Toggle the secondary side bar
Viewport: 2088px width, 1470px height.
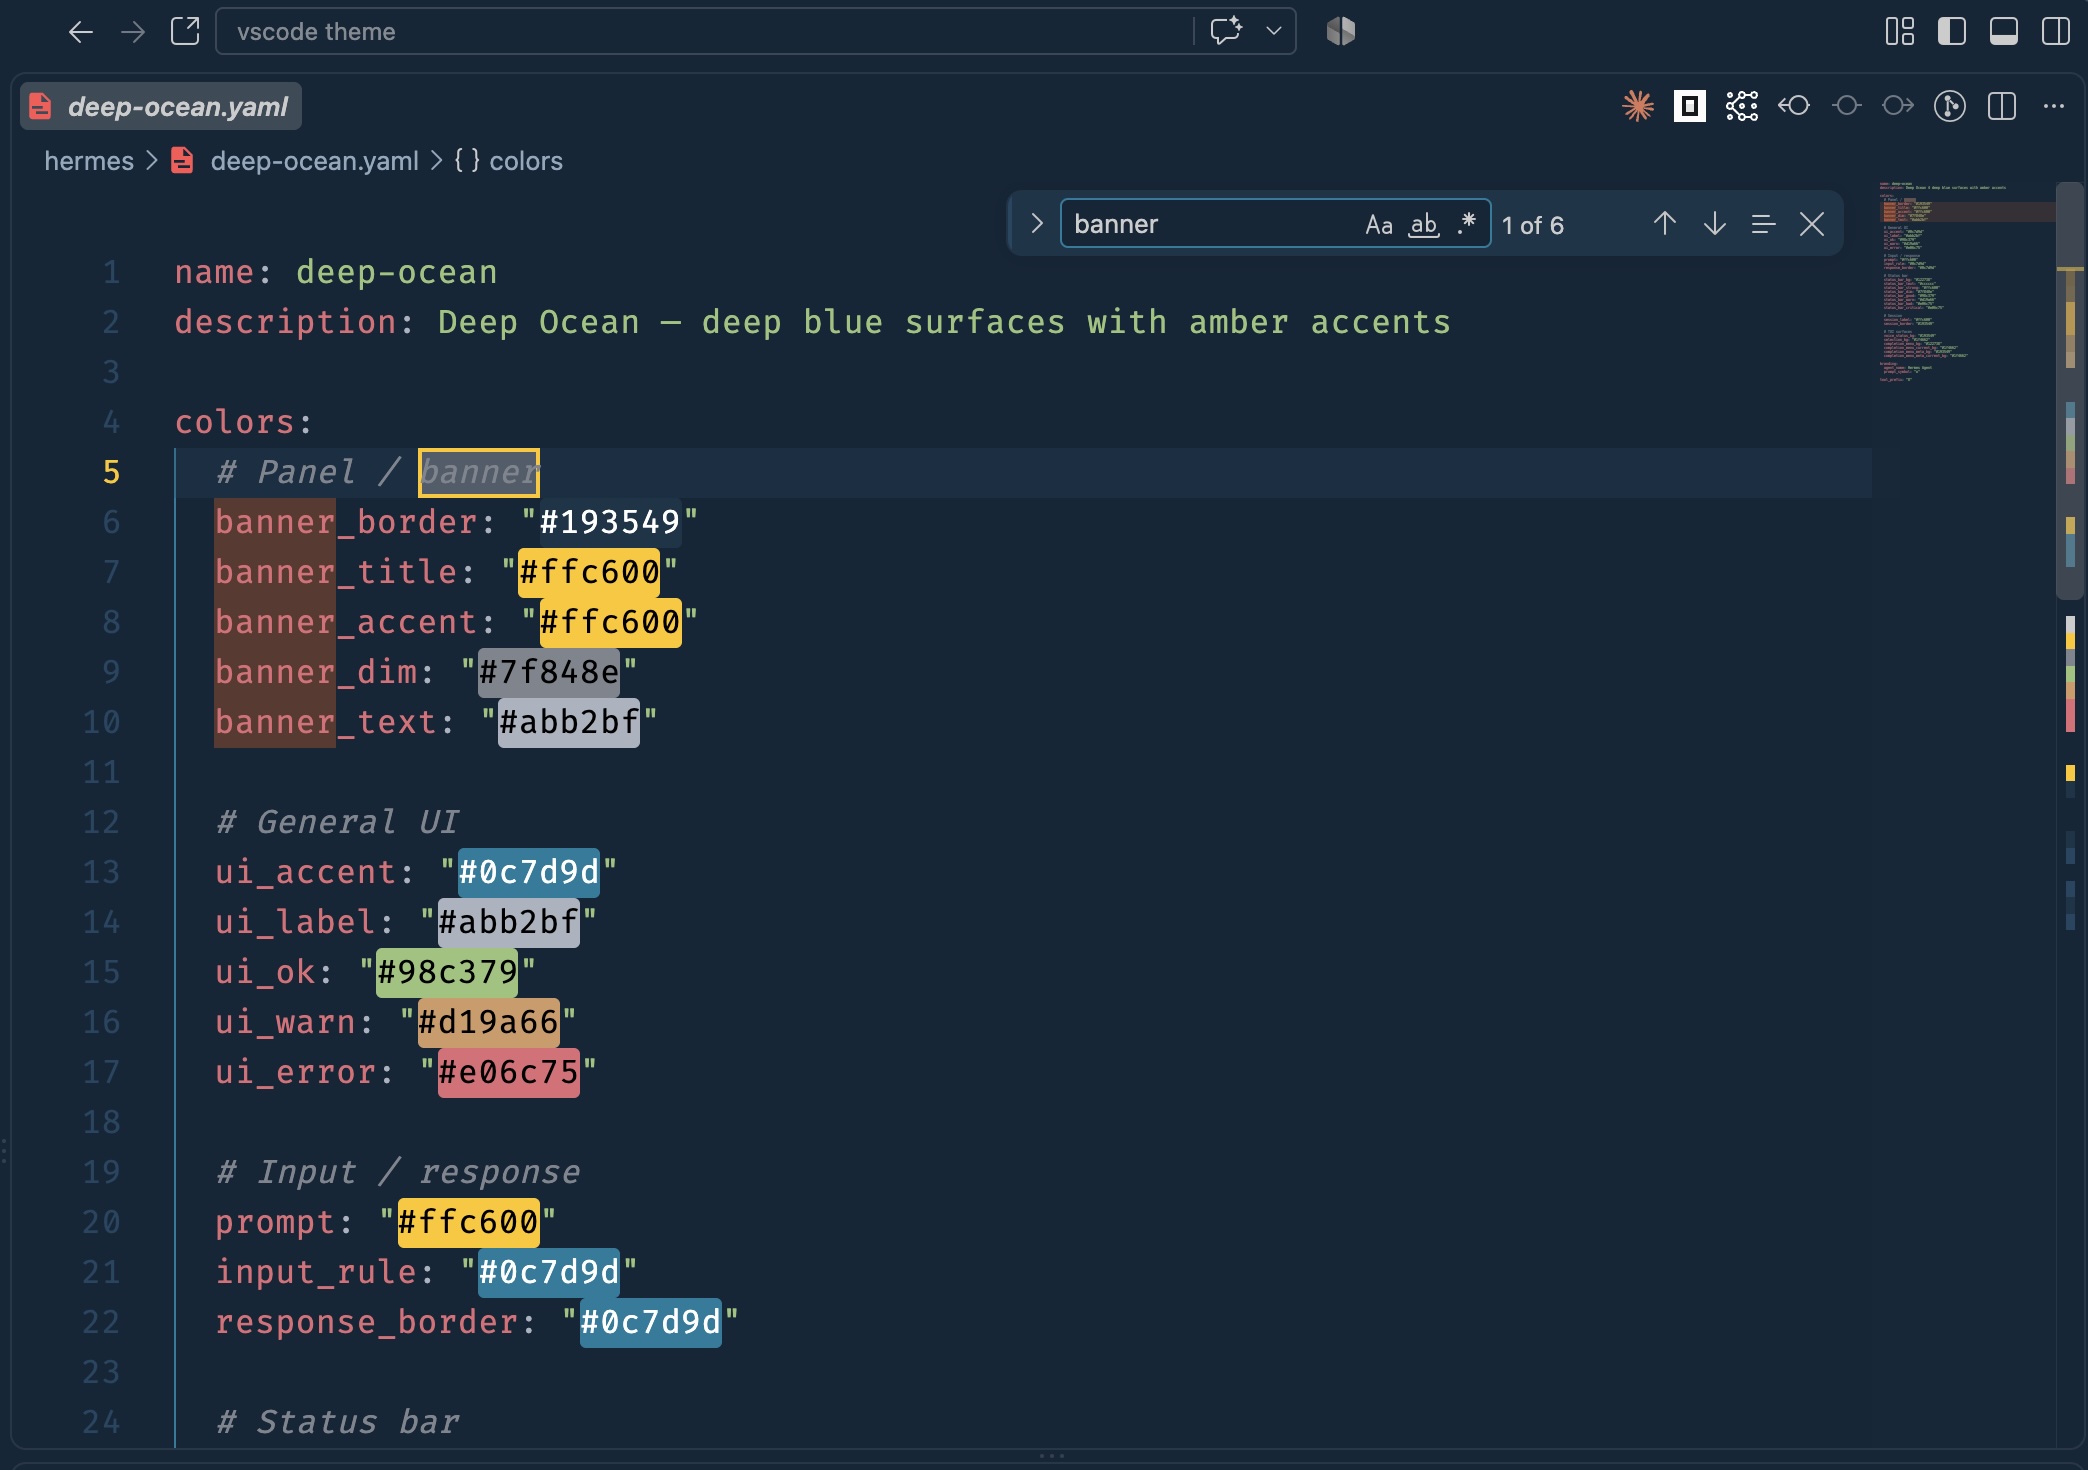tap(2055, 31)
